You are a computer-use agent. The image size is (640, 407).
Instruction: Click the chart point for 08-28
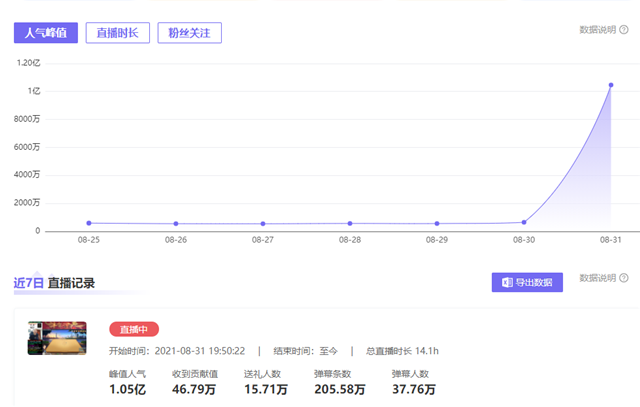tap(350, 223)
